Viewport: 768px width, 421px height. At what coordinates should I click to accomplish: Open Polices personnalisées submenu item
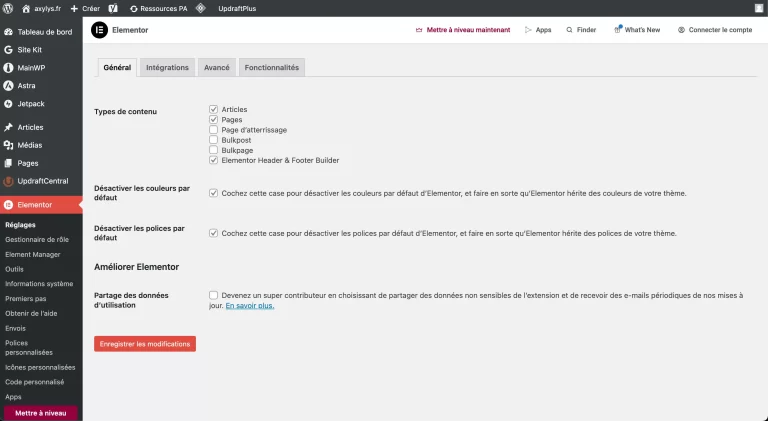point(29,348)
